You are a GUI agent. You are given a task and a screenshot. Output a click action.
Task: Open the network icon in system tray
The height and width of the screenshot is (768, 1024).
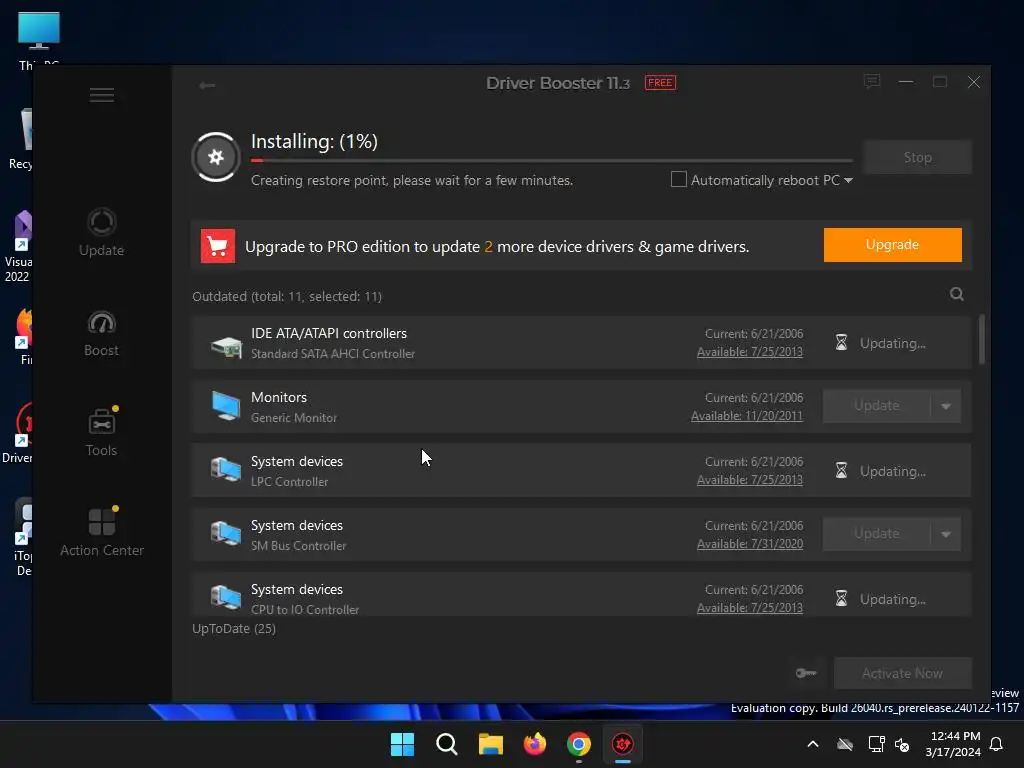pyautogui.click(x=876, y=744)
